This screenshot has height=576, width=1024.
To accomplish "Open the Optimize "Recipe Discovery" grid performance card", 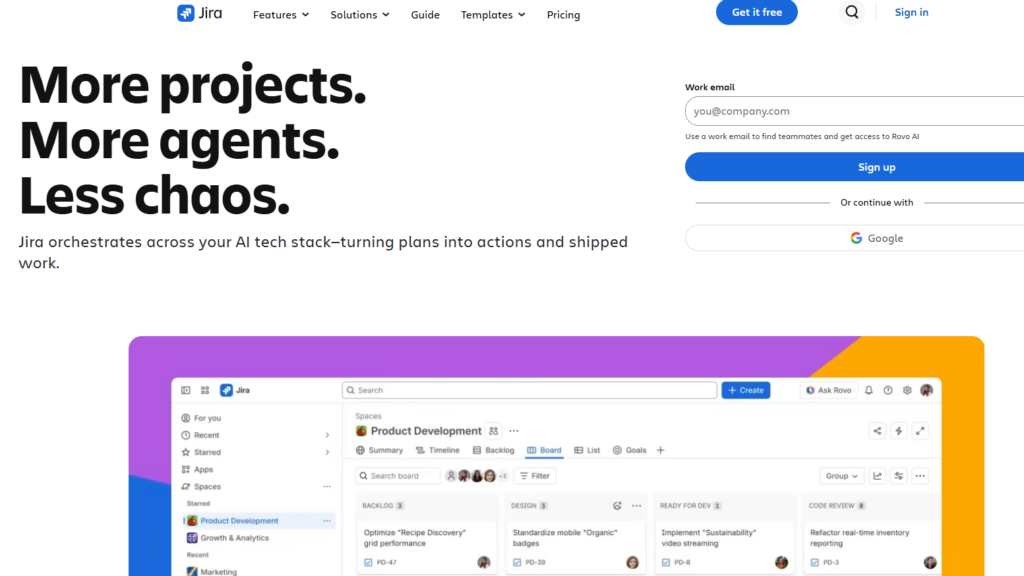I will click(427, 547).
